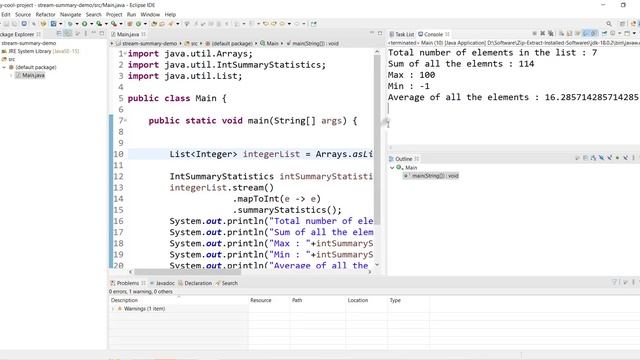This screenshot has width=640, height=360.
Task: Click the Remove Launch X icon in Console
Action: pyautogui.click(x=542, y=33)
